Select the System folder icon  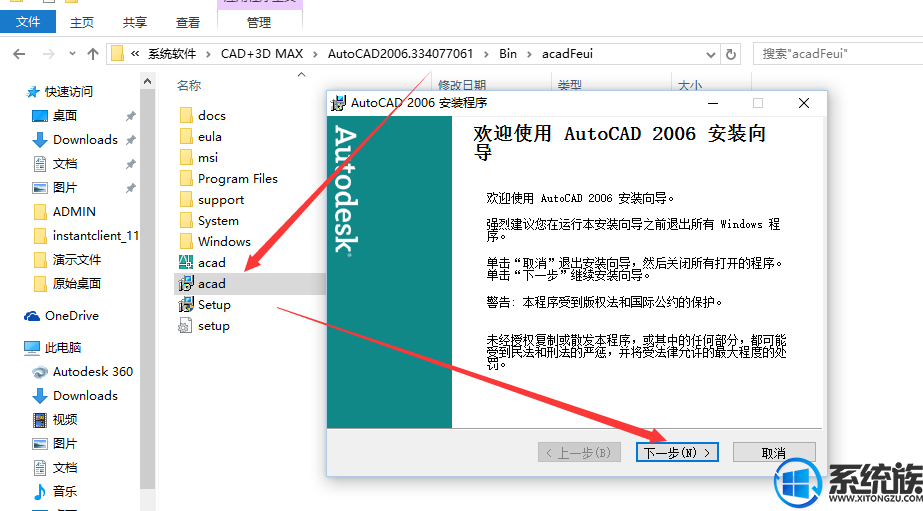(x=186, y=221)
